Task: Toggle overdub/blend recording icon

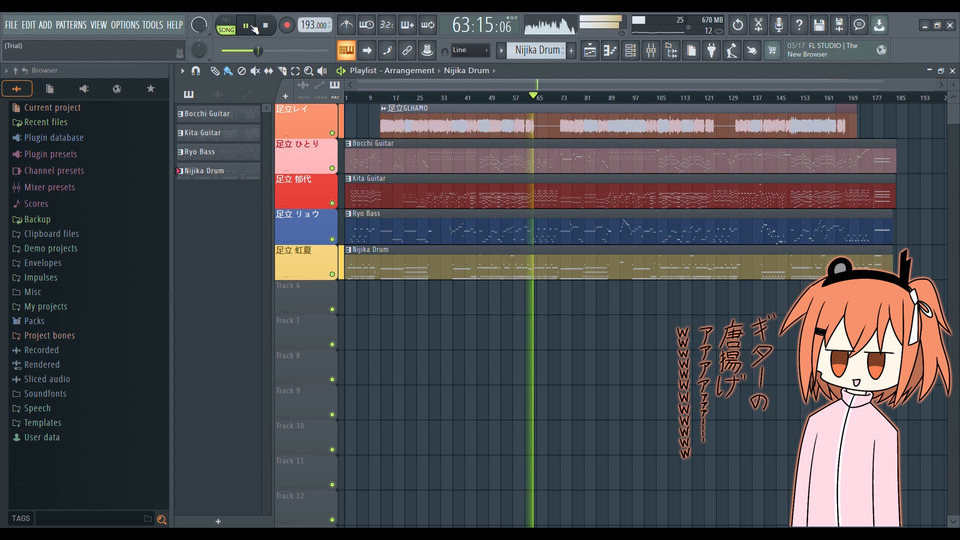Action: click(x=407, y=25)
